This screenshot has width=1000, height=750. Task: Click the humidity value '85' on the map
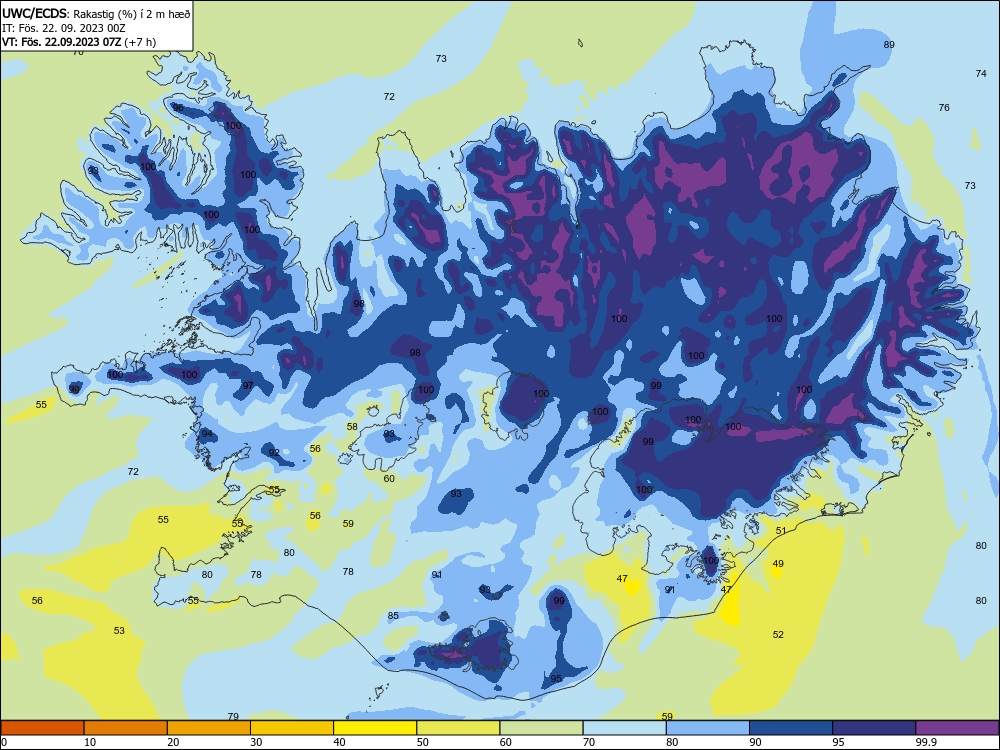pyautogui.click(x=393, y=615)
